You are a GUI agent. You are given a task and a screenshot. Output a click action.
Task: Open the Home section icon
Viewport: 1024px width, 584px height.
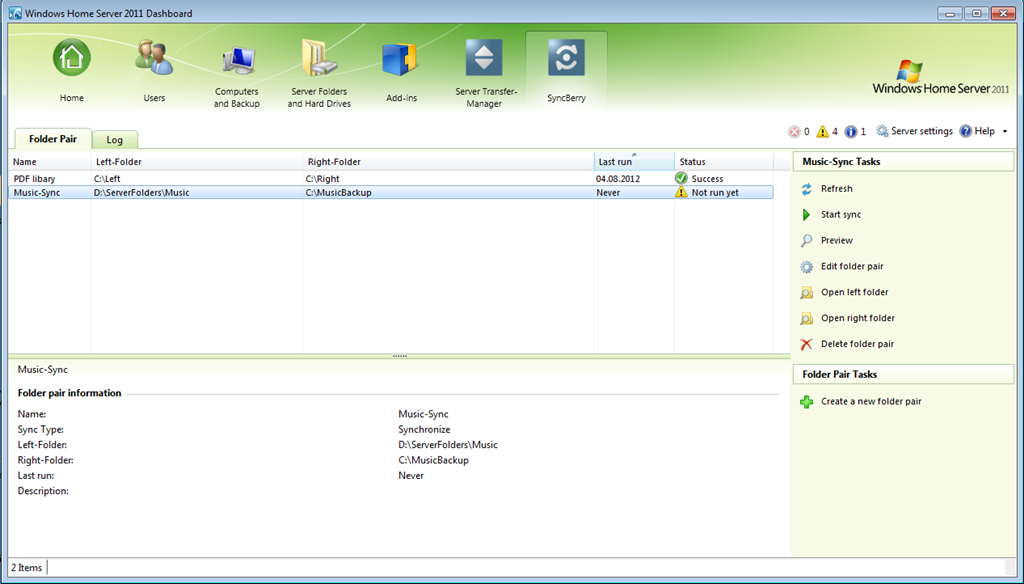[72, 57]
